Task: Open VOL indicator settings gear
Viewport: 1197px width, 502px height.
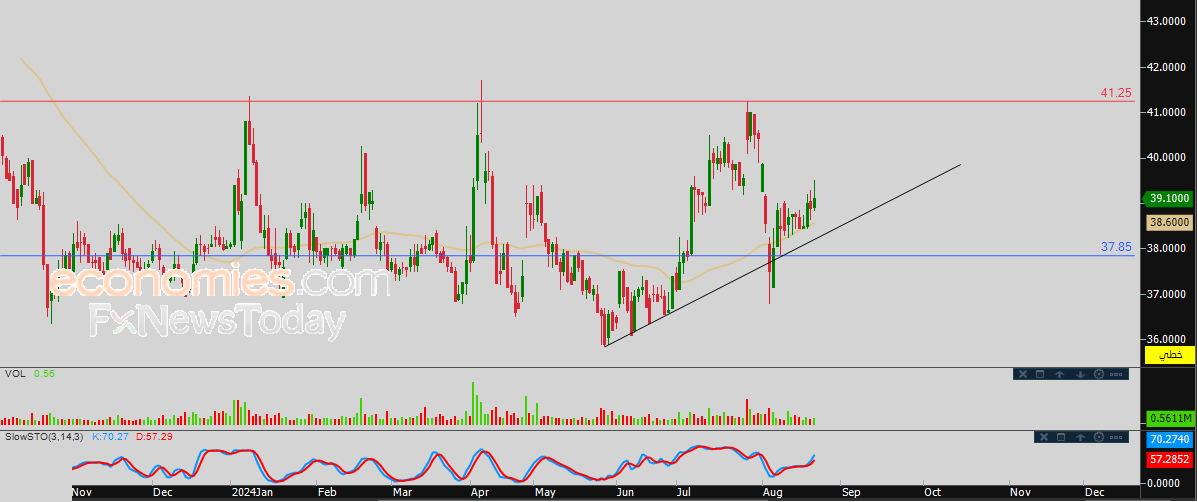Action: (x=1099, y=374)
